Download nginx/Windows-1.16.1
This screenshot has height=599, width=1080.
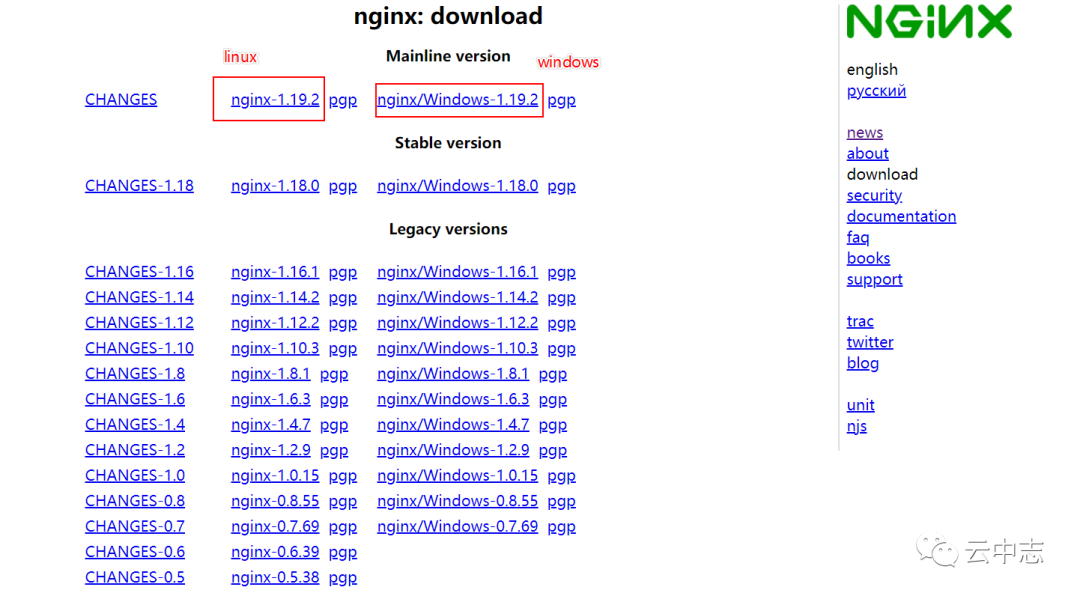[x=457, y=272]
